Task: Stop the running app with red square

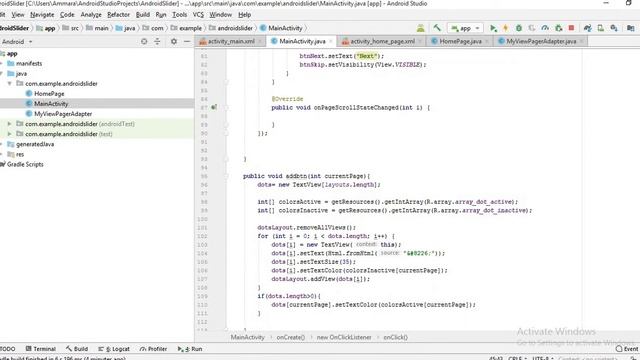Action: click(x=571, y=28)
